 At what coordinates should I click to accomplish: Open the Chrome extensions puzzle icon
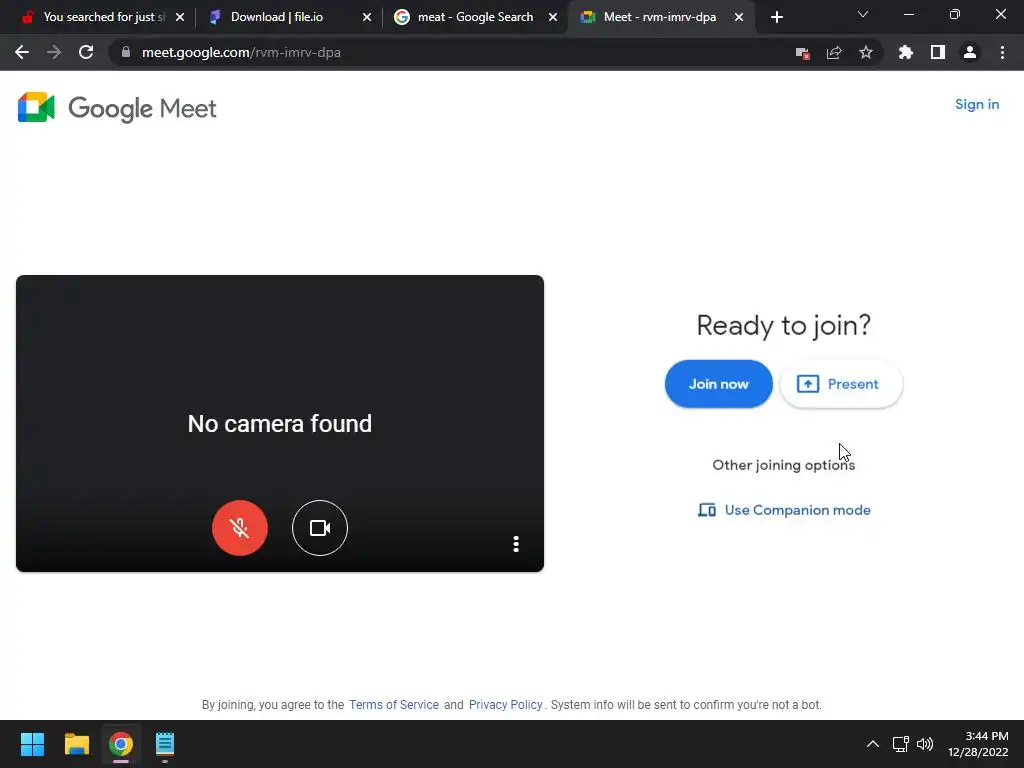click(x=906, y=52)
